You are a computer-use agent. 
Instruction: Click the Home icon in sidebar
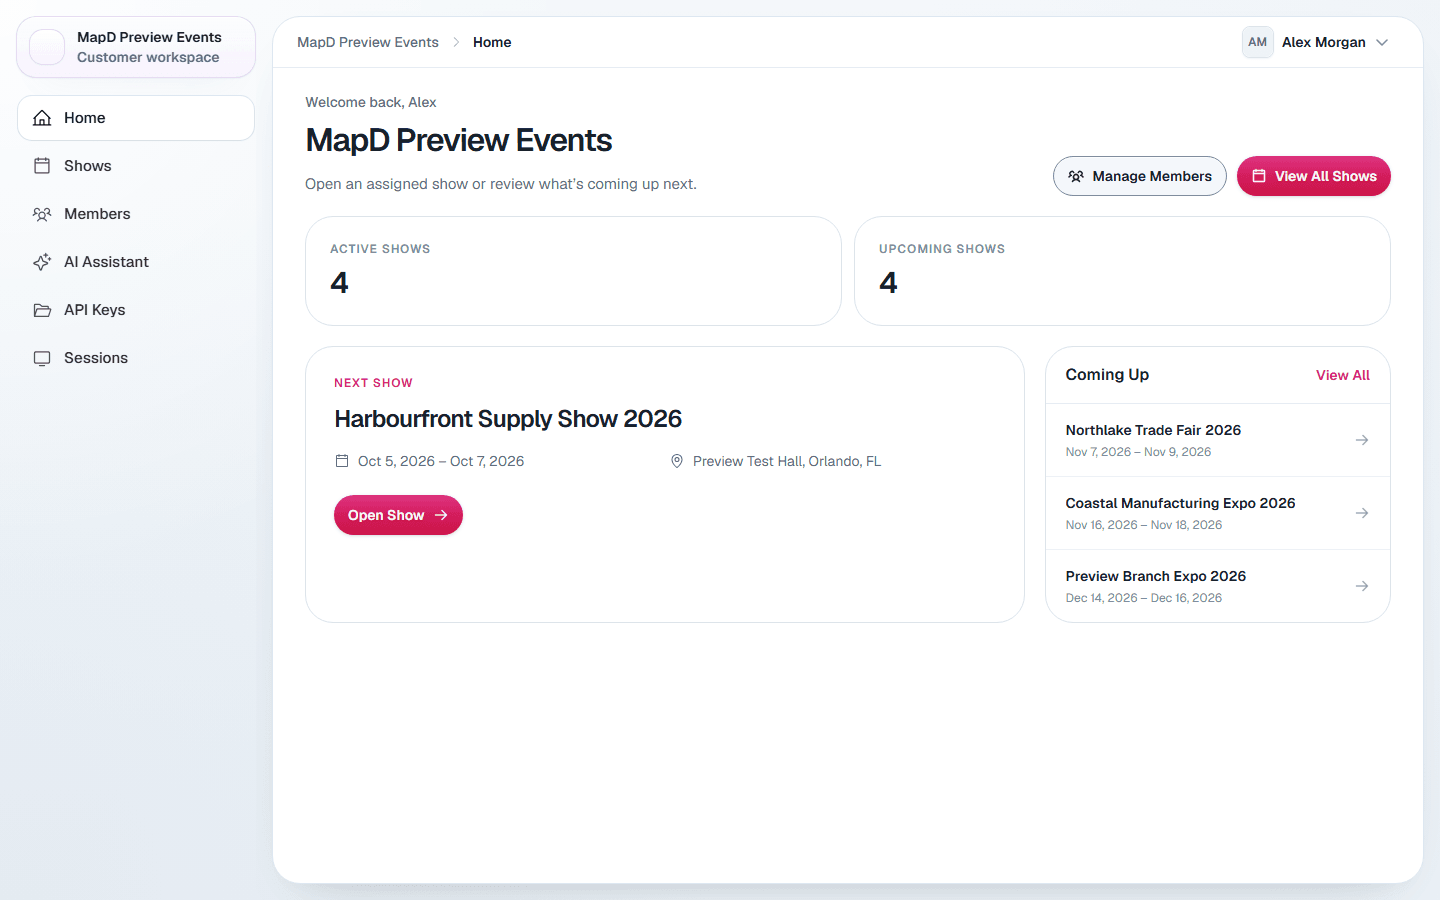point(42,118)
